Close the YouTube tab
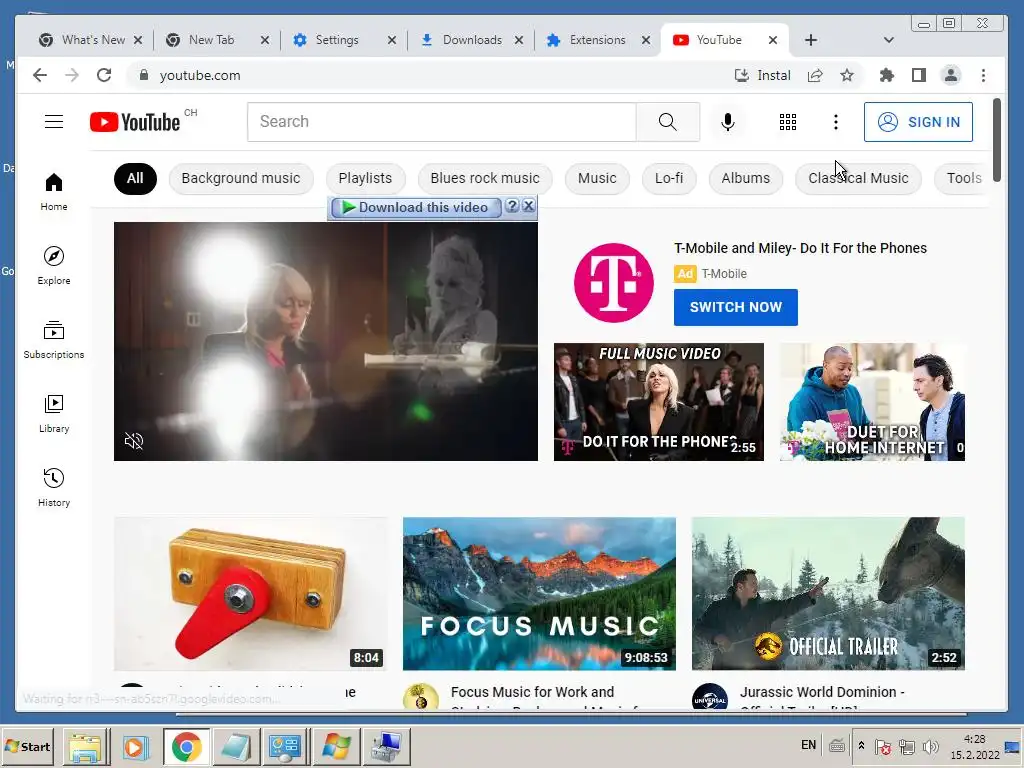The image size is (1024, 768). tap(773, 40)
